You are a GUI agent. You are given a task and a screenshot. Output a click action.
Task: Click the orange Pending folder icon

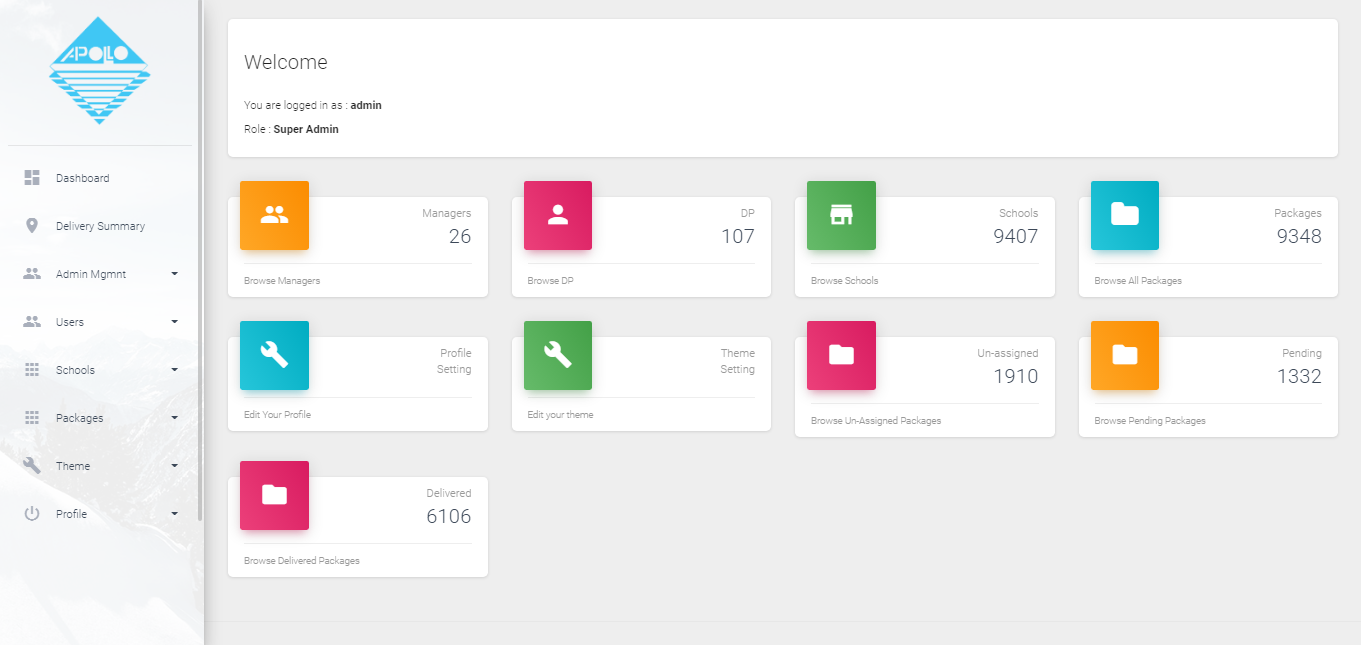tap(1125, 355)
